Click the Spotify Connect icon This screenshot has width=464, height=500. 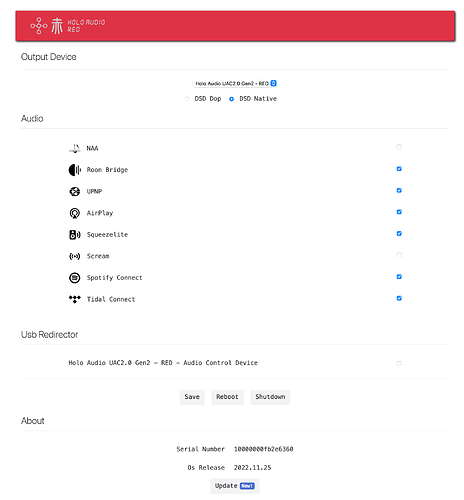tap(75, 278)
